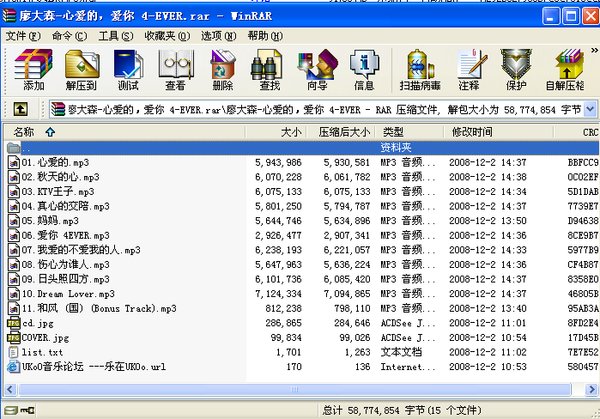Image resolution: width=600 pixels, height=419 pixels.
Task: Click the 自解压格式 (SFX) icon
Action: (x=565, y=70)
